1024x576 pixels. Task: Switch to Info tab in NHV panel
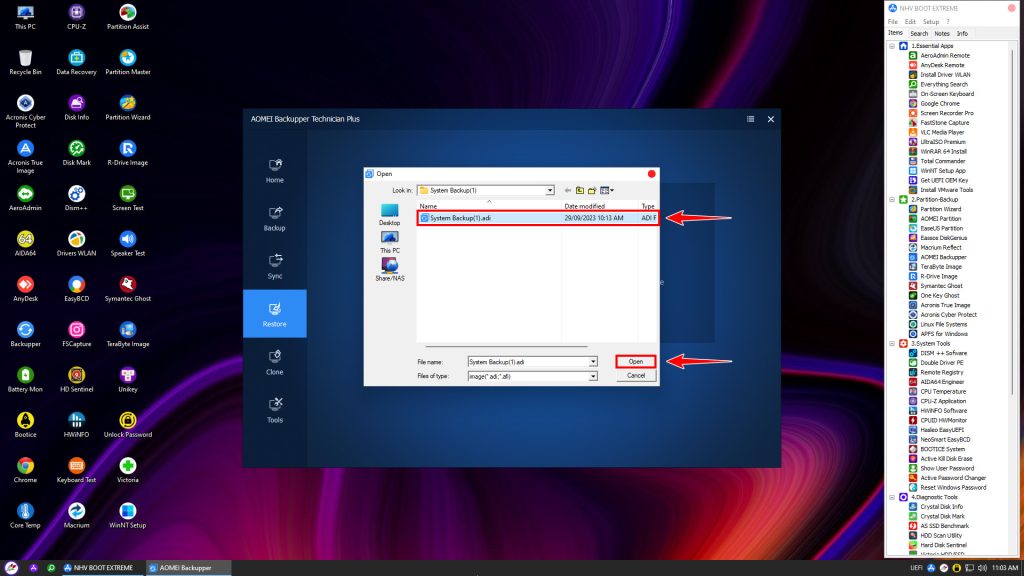962,33
